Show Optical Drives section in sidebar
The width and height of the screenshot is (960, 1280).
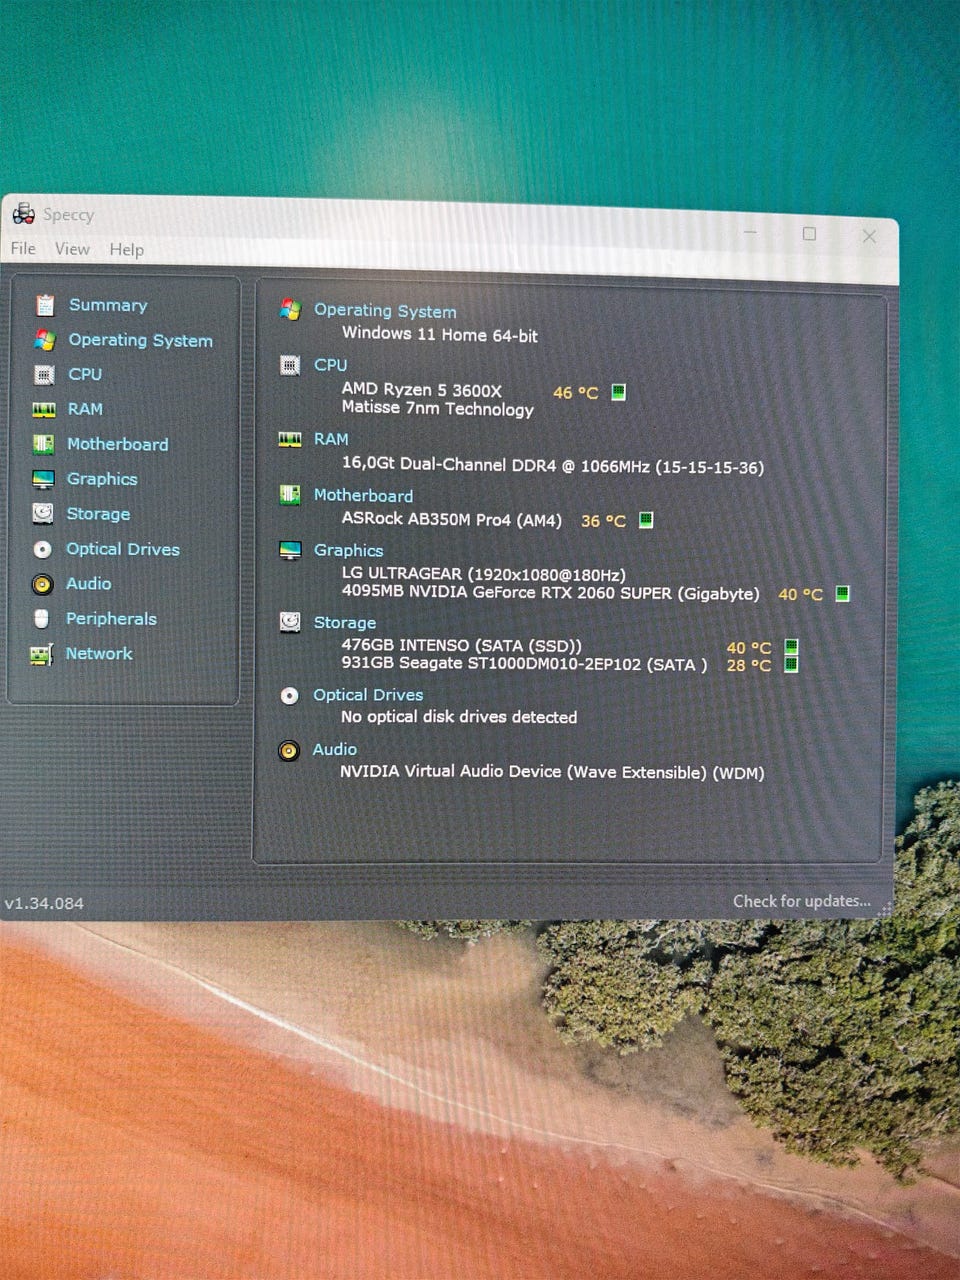point(123,549)
